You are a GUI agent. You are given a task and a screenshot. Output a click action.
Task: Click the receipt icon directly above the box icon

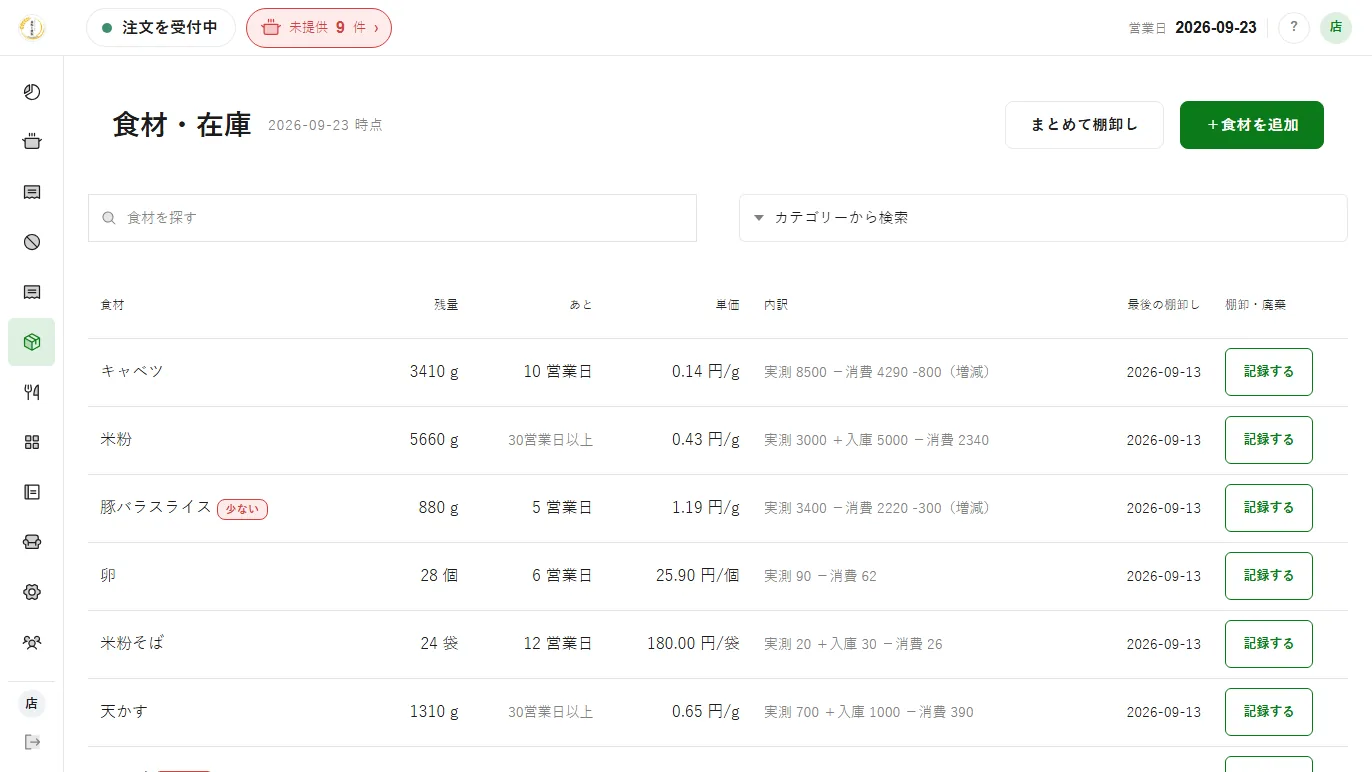(x=32, y=292)
